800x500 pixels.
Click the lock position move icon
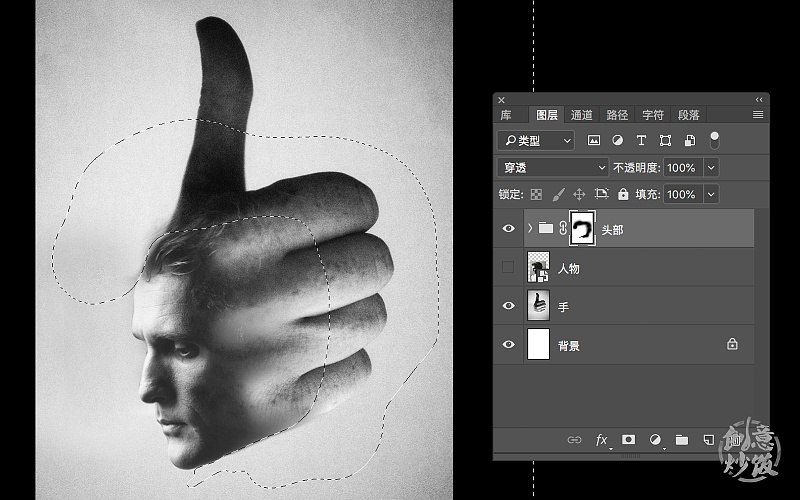[x=580, y=194]
